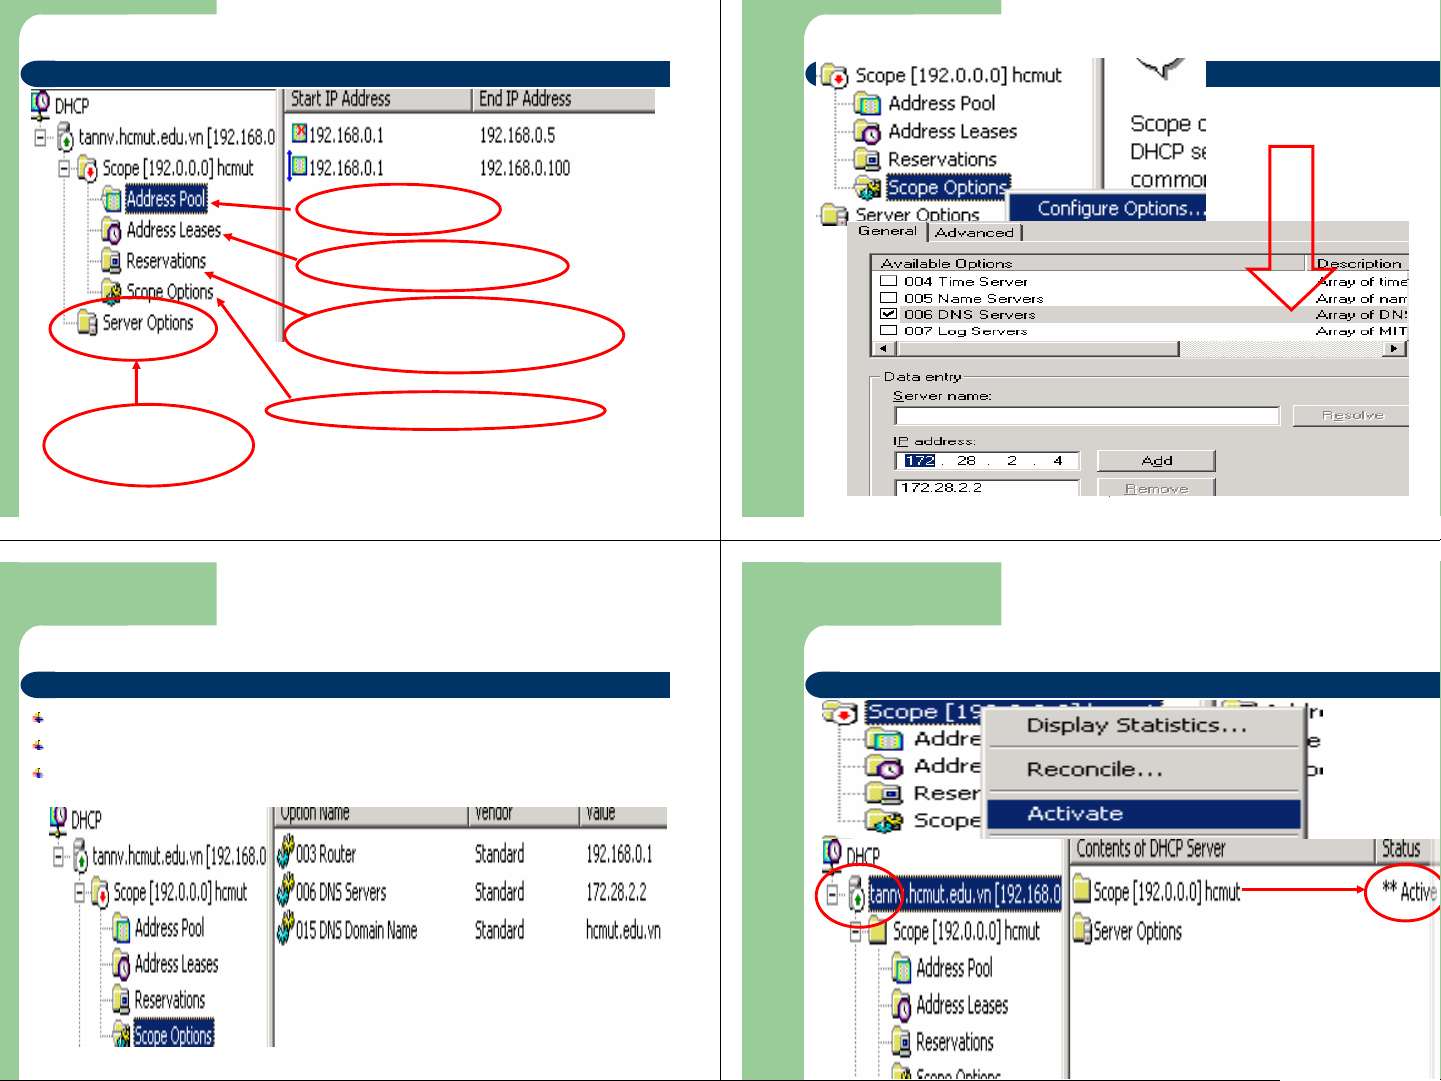The image size is (1441, 1081).
Task: Click Scope folder icon beside Active status
Action: click(1081, 892)
